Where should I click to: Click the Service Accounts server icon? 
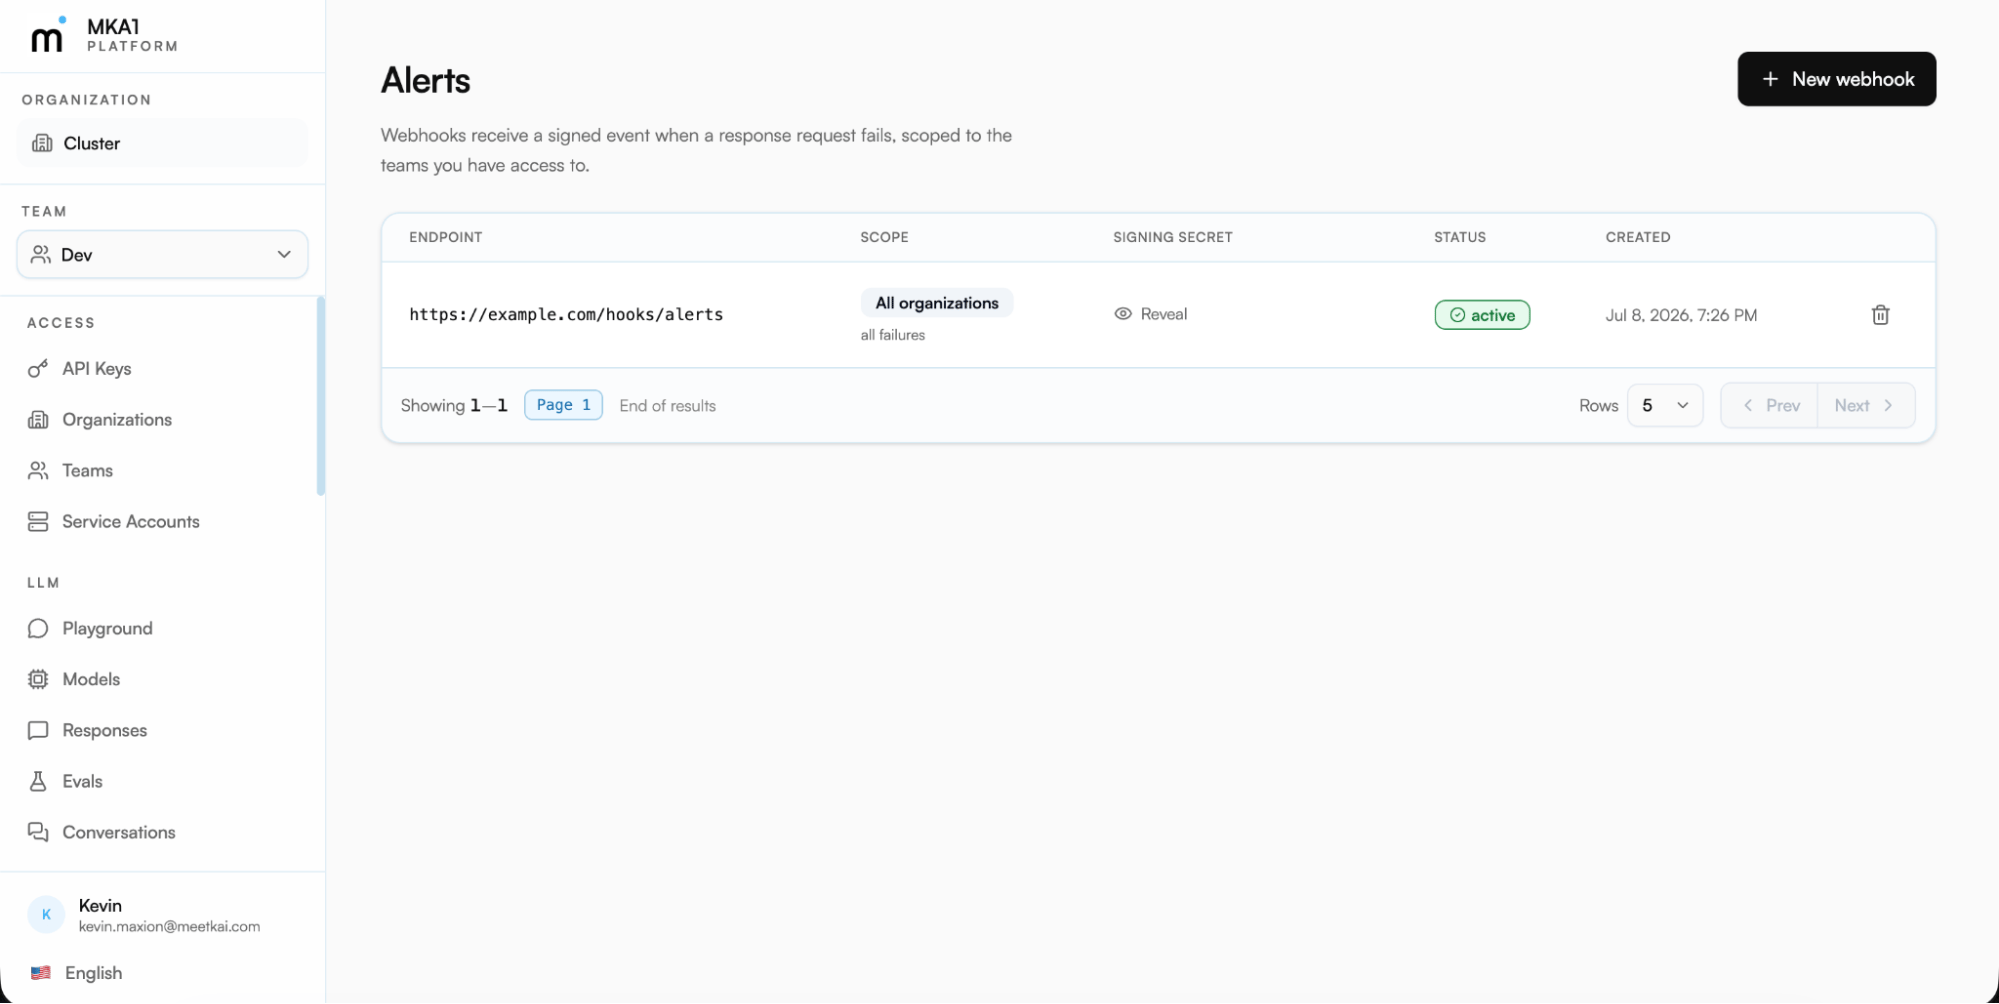tap(38, 521)
